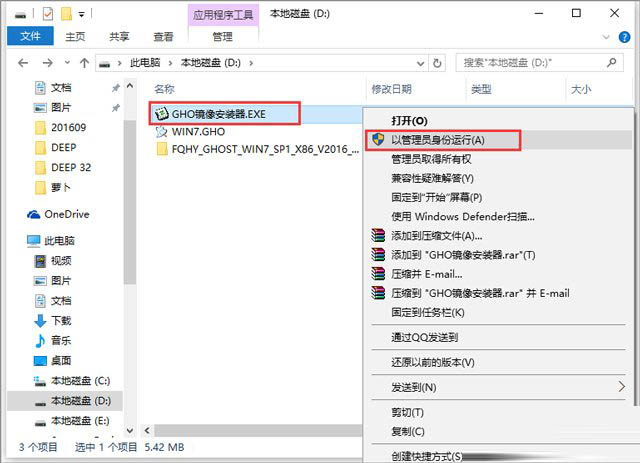Click the Refresh button beside the address bar

[437, 63]
